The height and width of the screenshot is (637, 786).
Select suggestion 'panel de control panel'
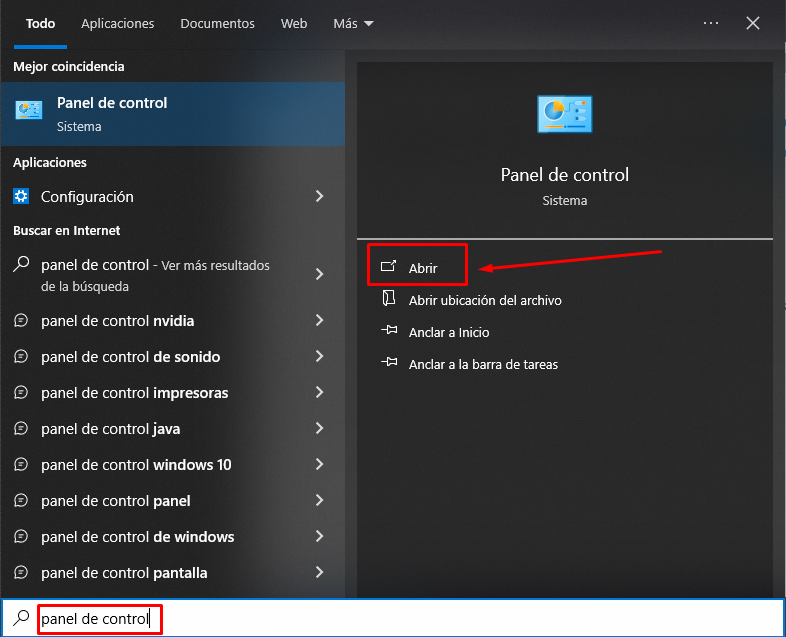pos(173,501)
